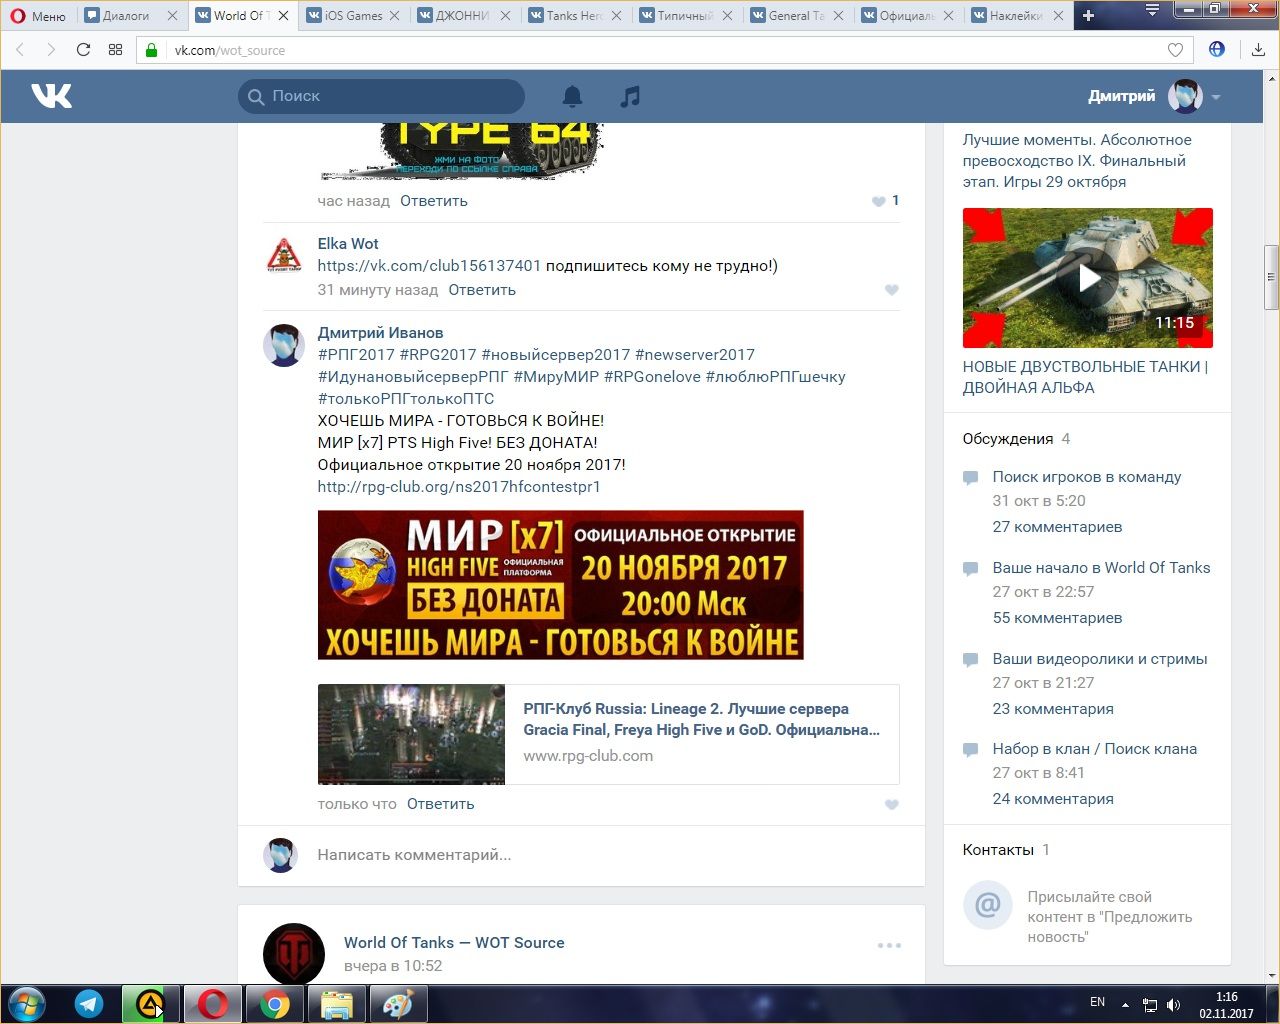Image resolution: width=1280 pixels, height=1024 pixels.
Task: Switch to ДЖОННИ tab
Action: point(463,16)
